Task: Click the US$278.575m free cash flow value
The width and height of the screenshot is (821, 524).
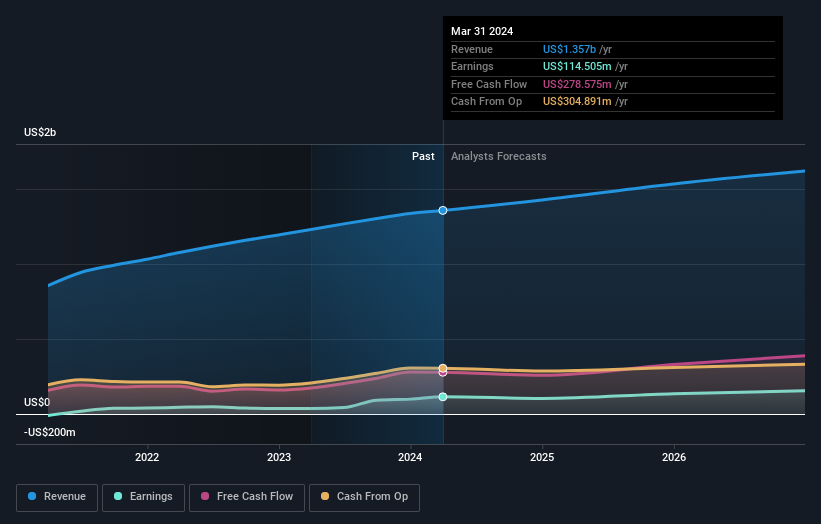Action: point(577,84)
